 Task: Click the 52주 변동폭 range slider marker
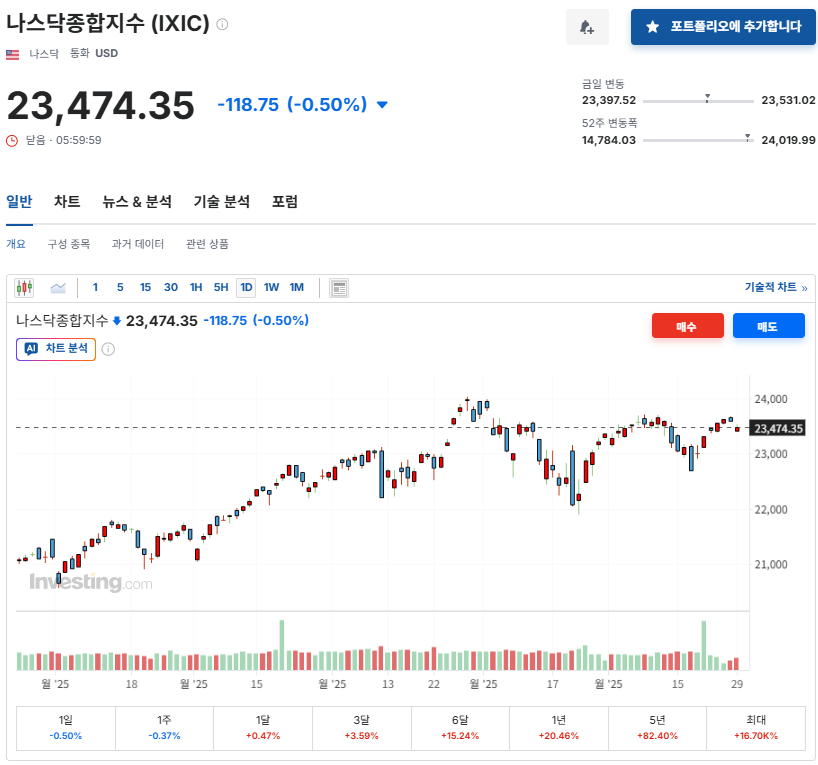point(748,138)
